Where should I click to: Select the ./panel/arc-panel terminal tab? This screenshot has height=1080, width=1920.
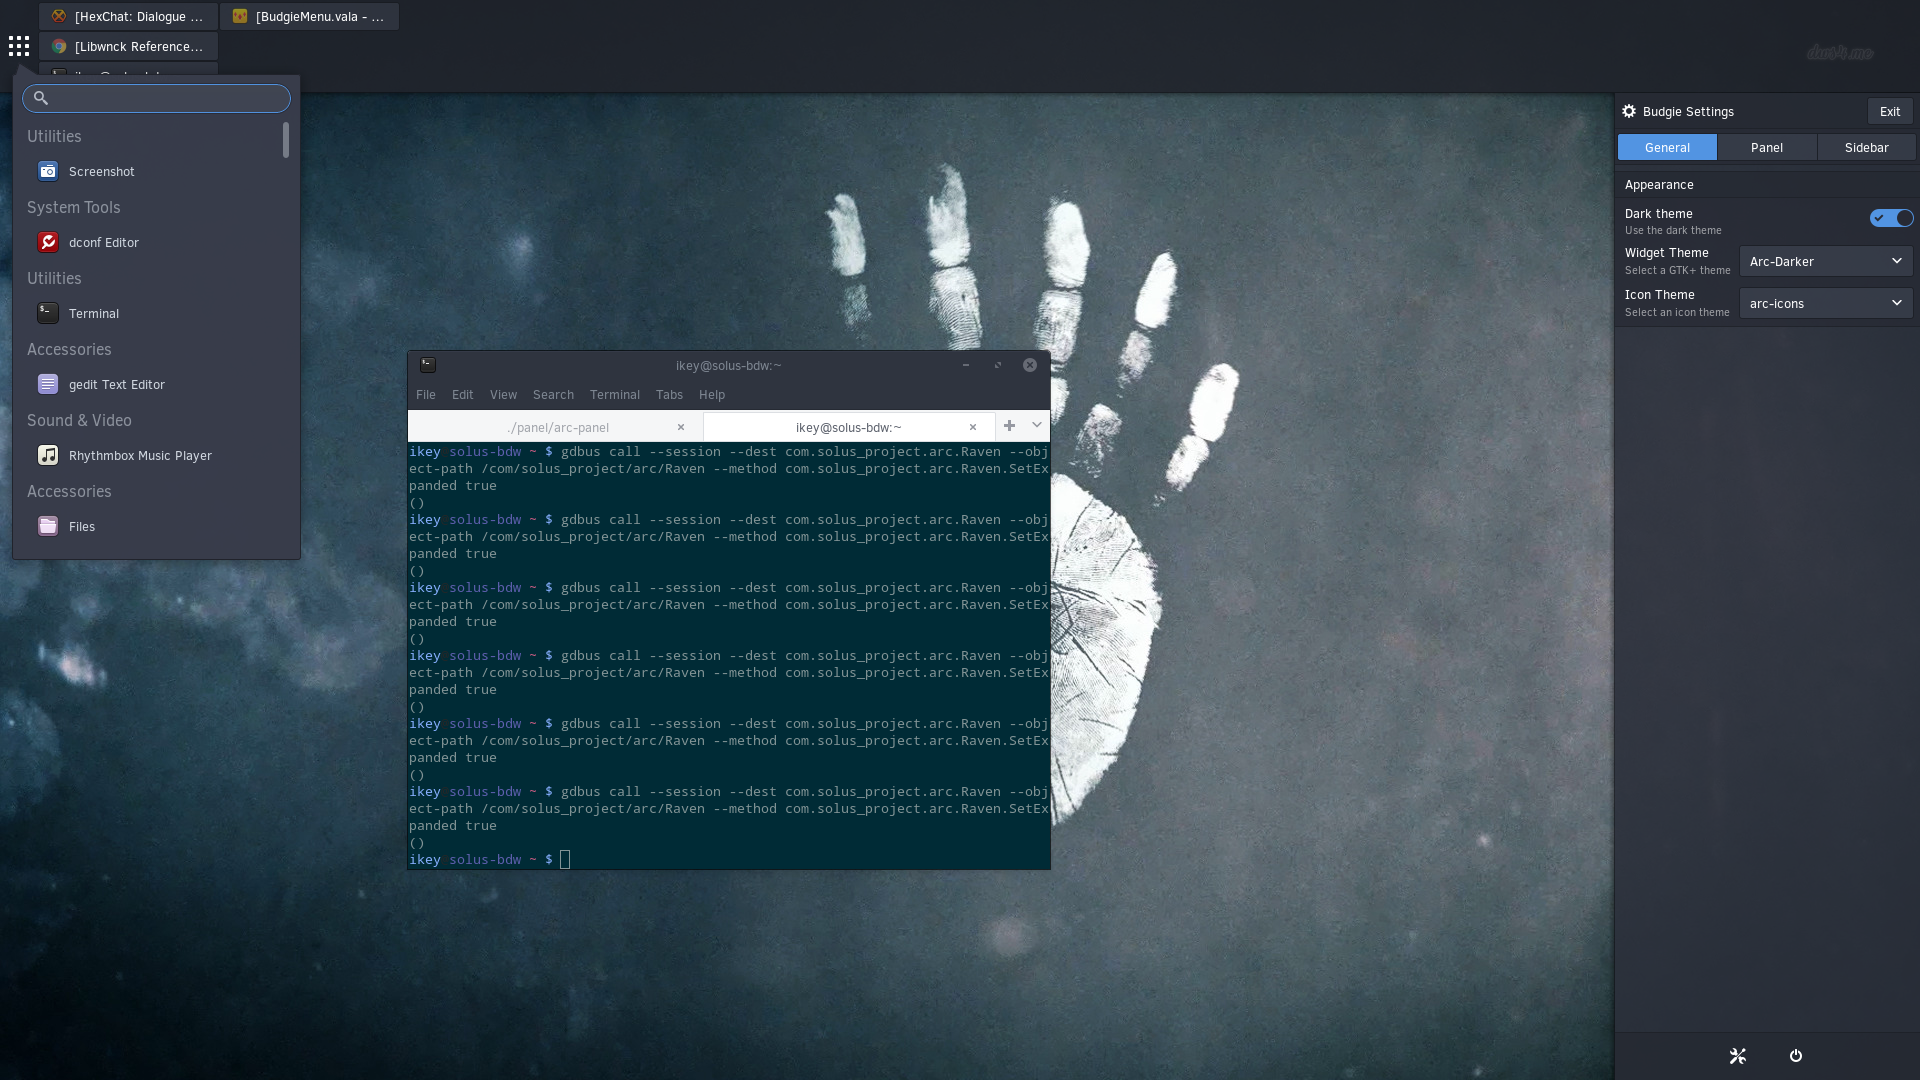point(555,427)
